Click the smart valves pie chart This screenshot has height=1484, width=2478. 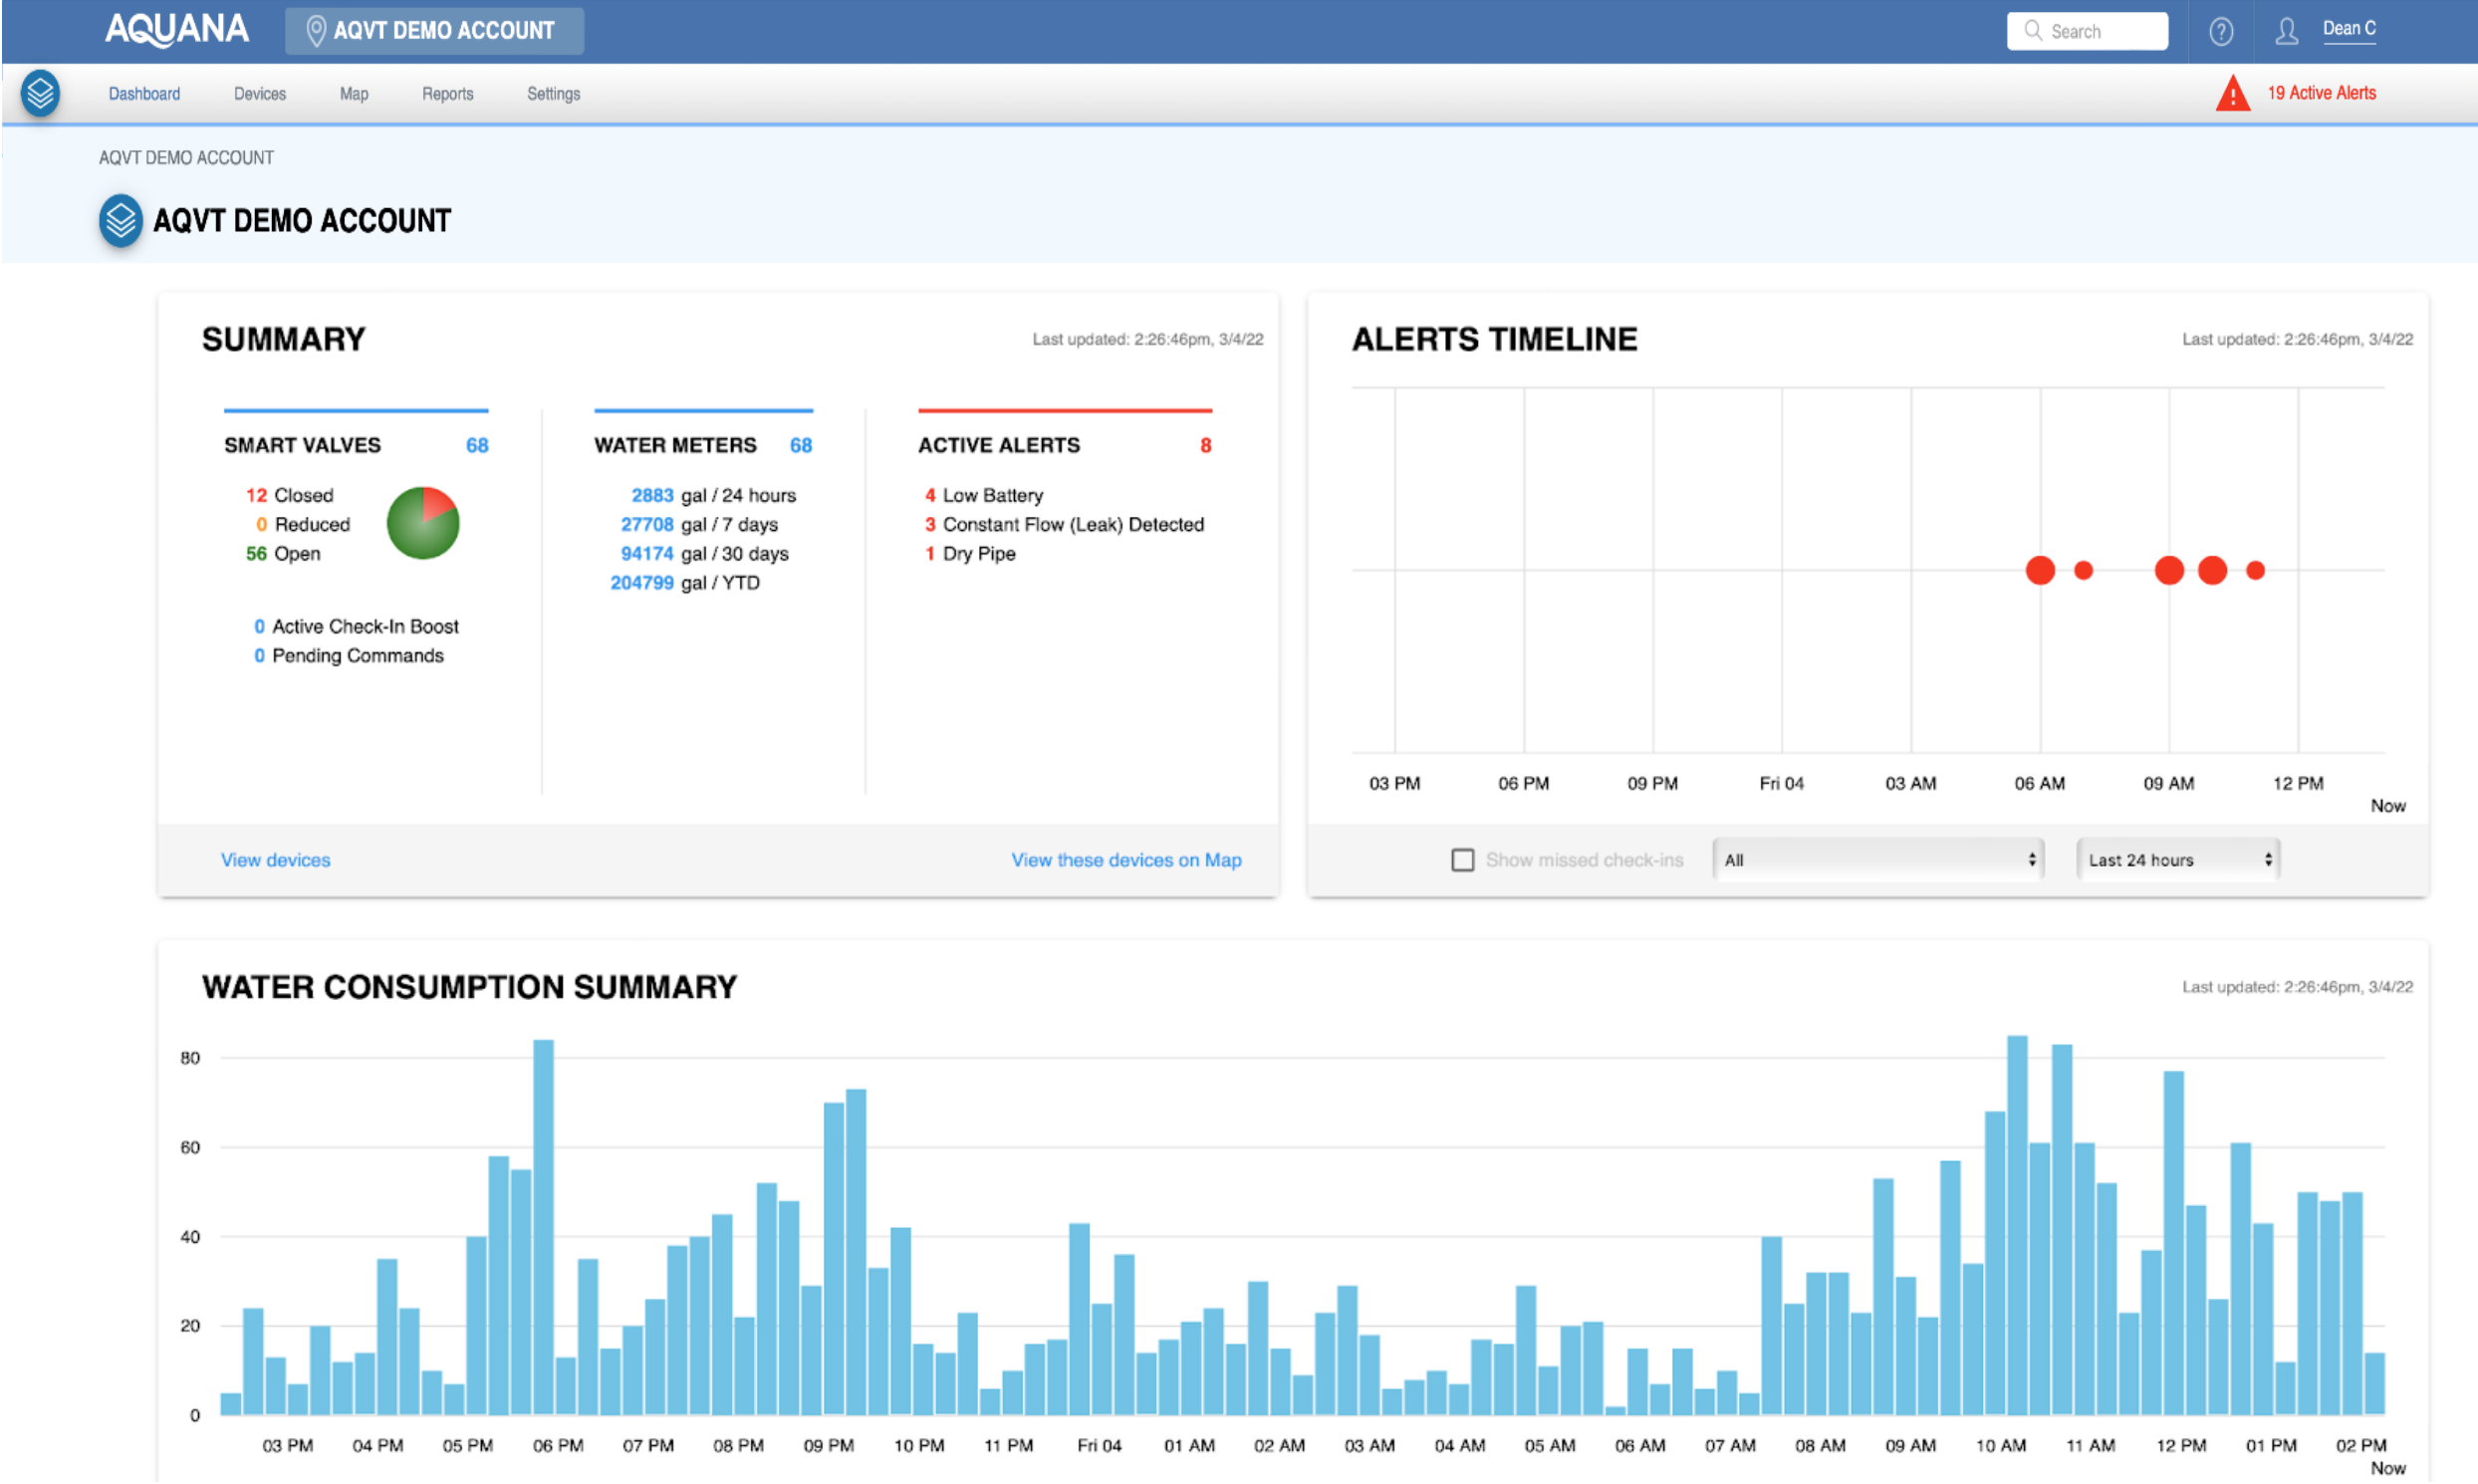point(422,523)
